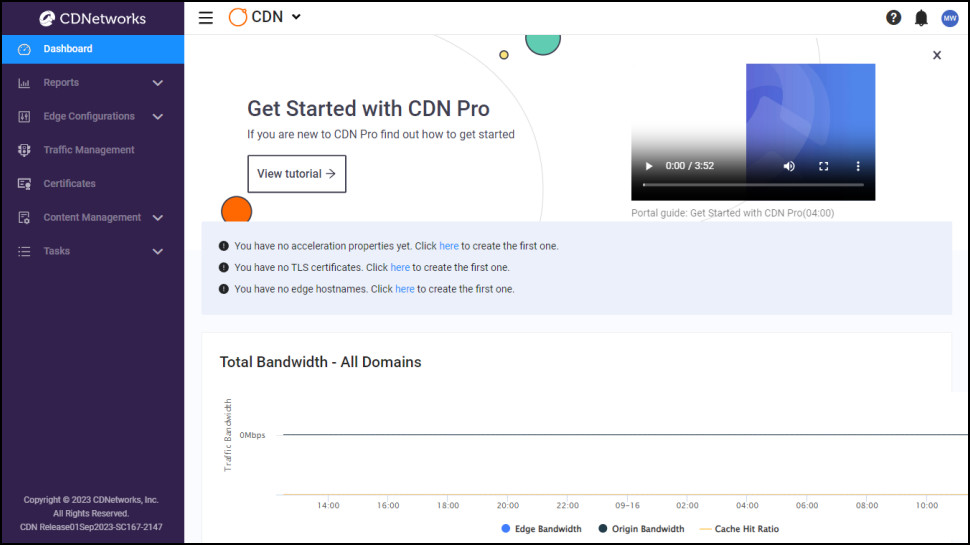970x545 pixels.
Task: Play the tutorial video
Action: [648, 166]
